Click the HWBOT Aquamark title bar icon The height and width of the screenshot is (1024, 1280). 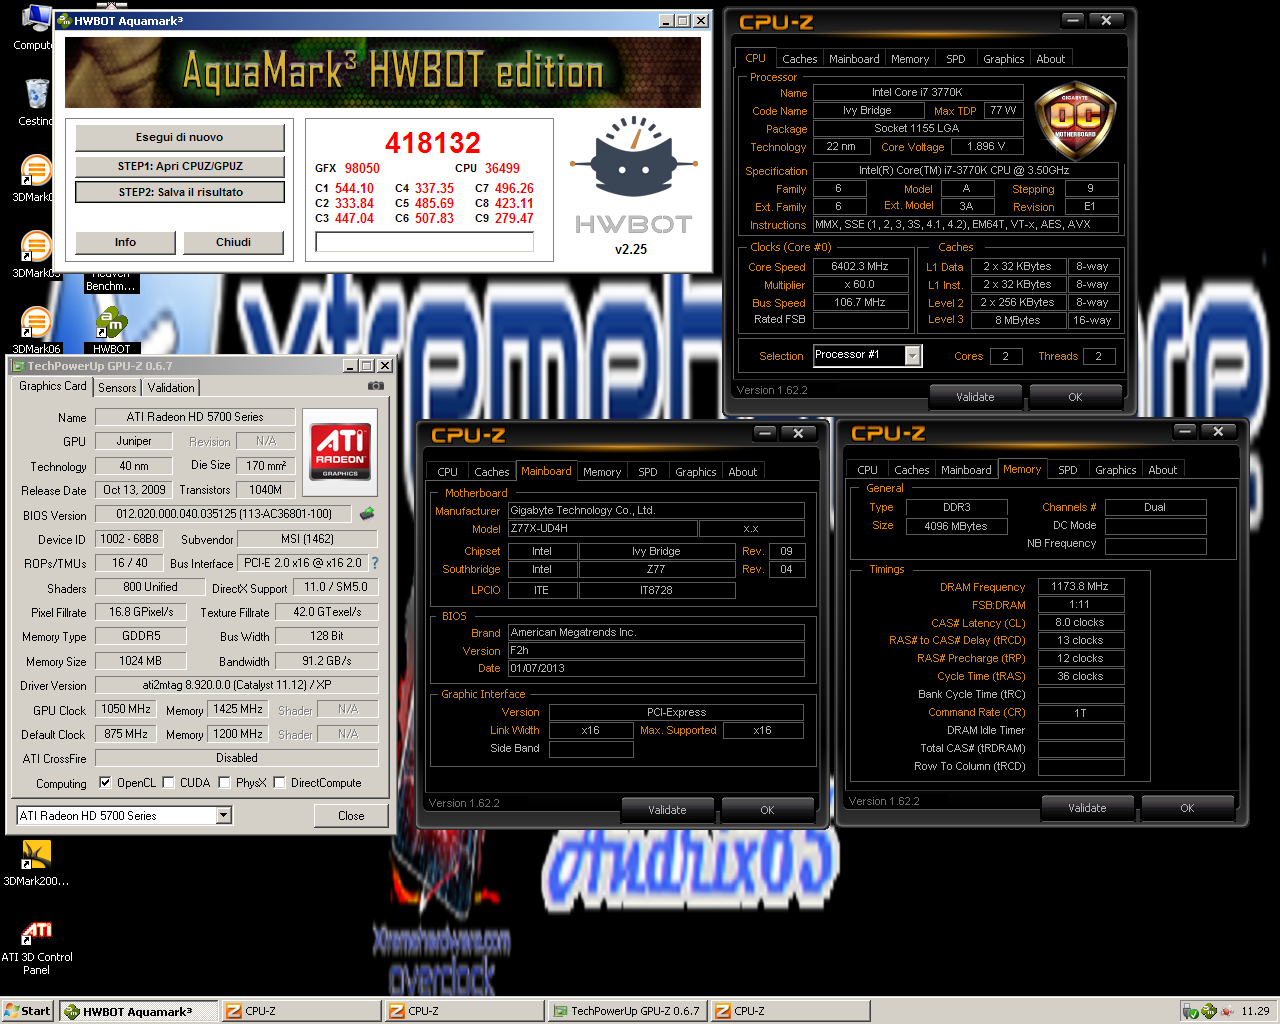pos(64,20)
